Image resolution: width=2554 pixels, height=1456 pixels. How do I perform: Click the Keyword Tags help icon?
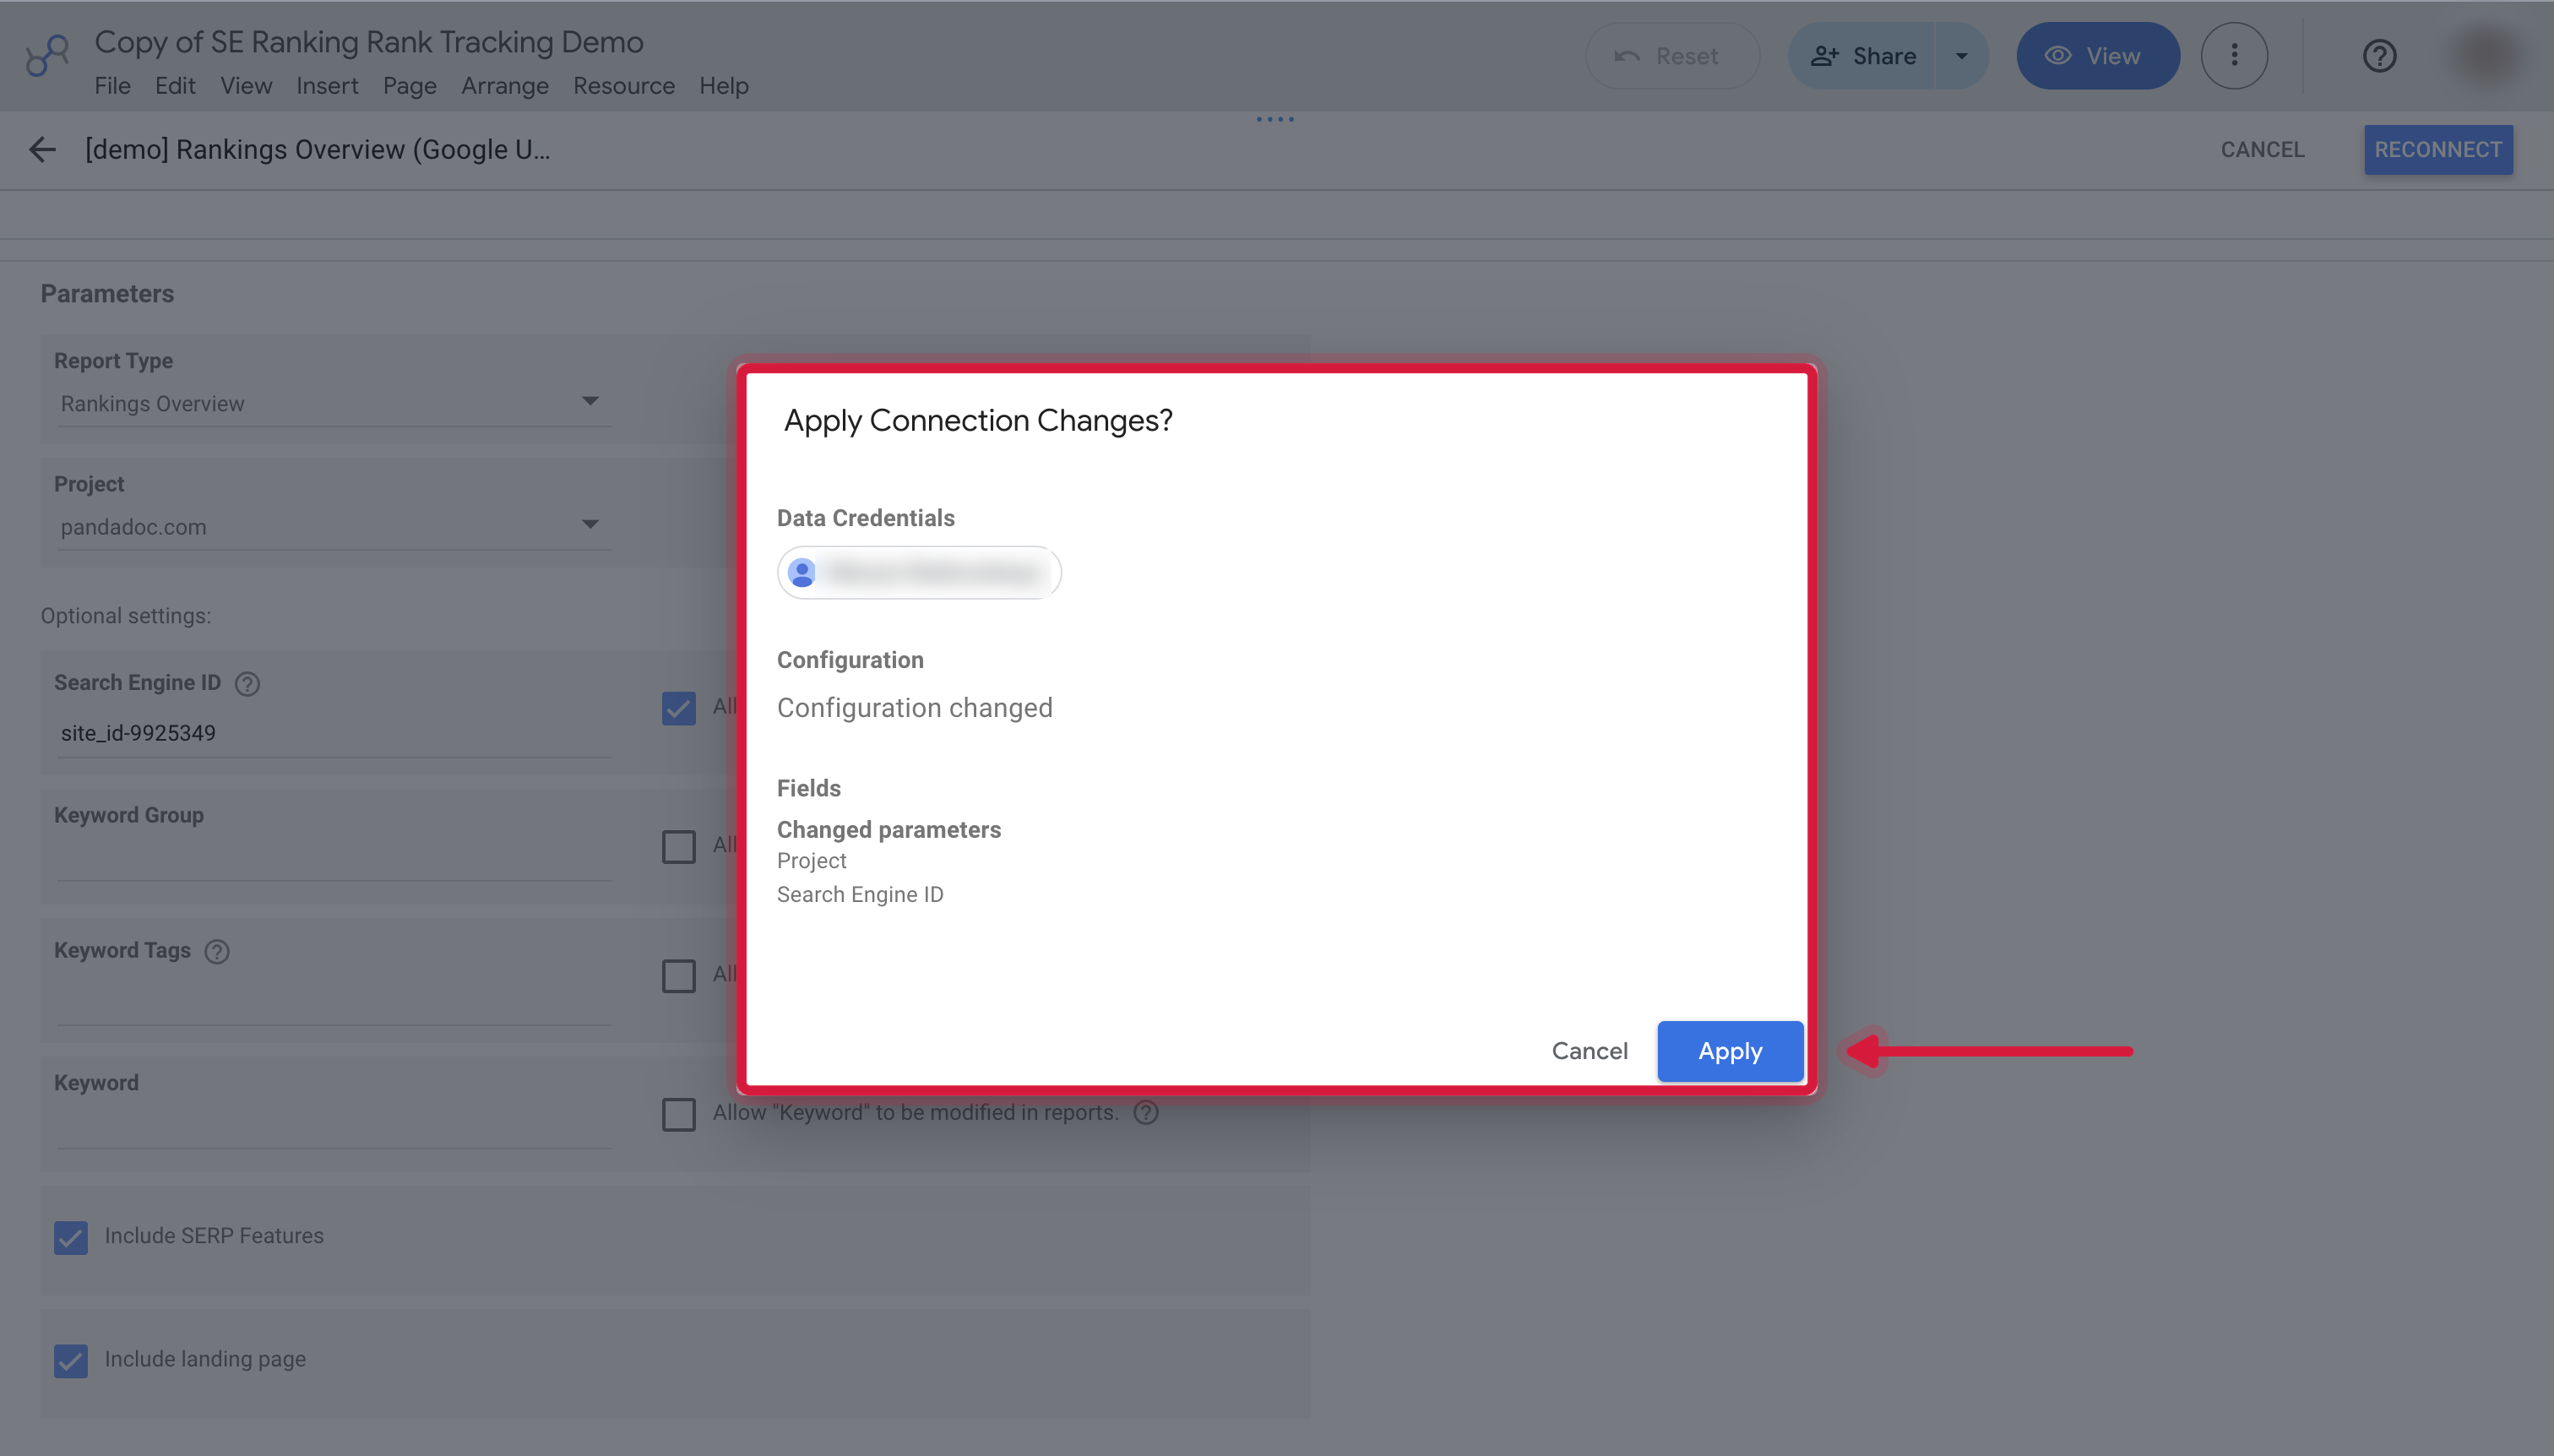[x=217, y=951]
